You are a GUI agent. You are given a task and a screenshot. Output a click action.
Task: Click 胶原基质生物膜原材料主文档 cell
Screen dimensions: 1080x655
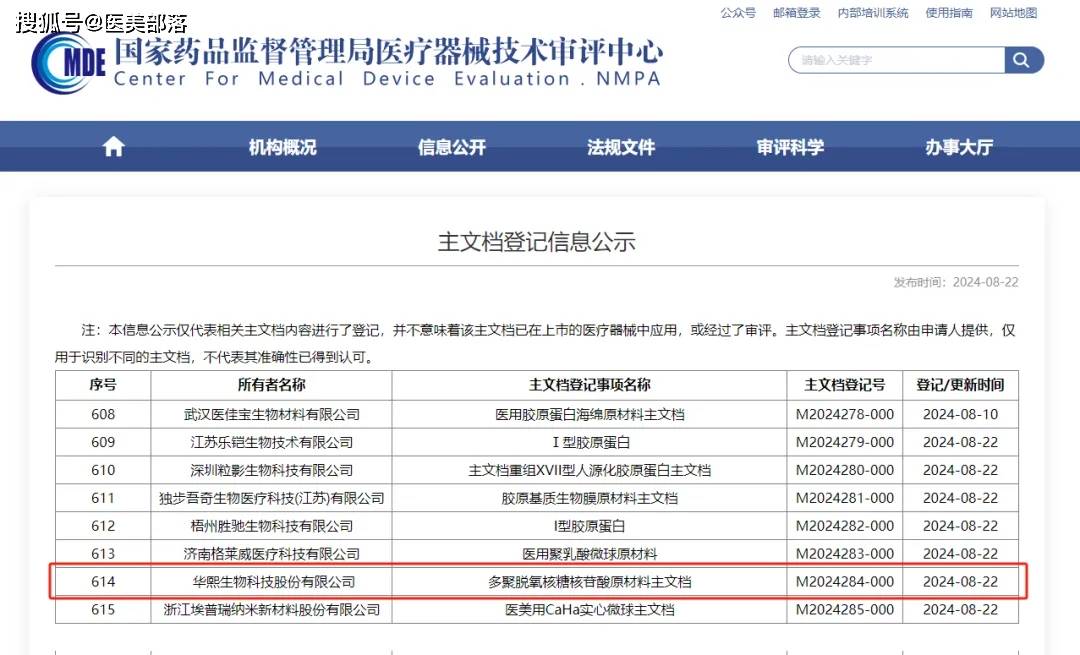(590, 498)
